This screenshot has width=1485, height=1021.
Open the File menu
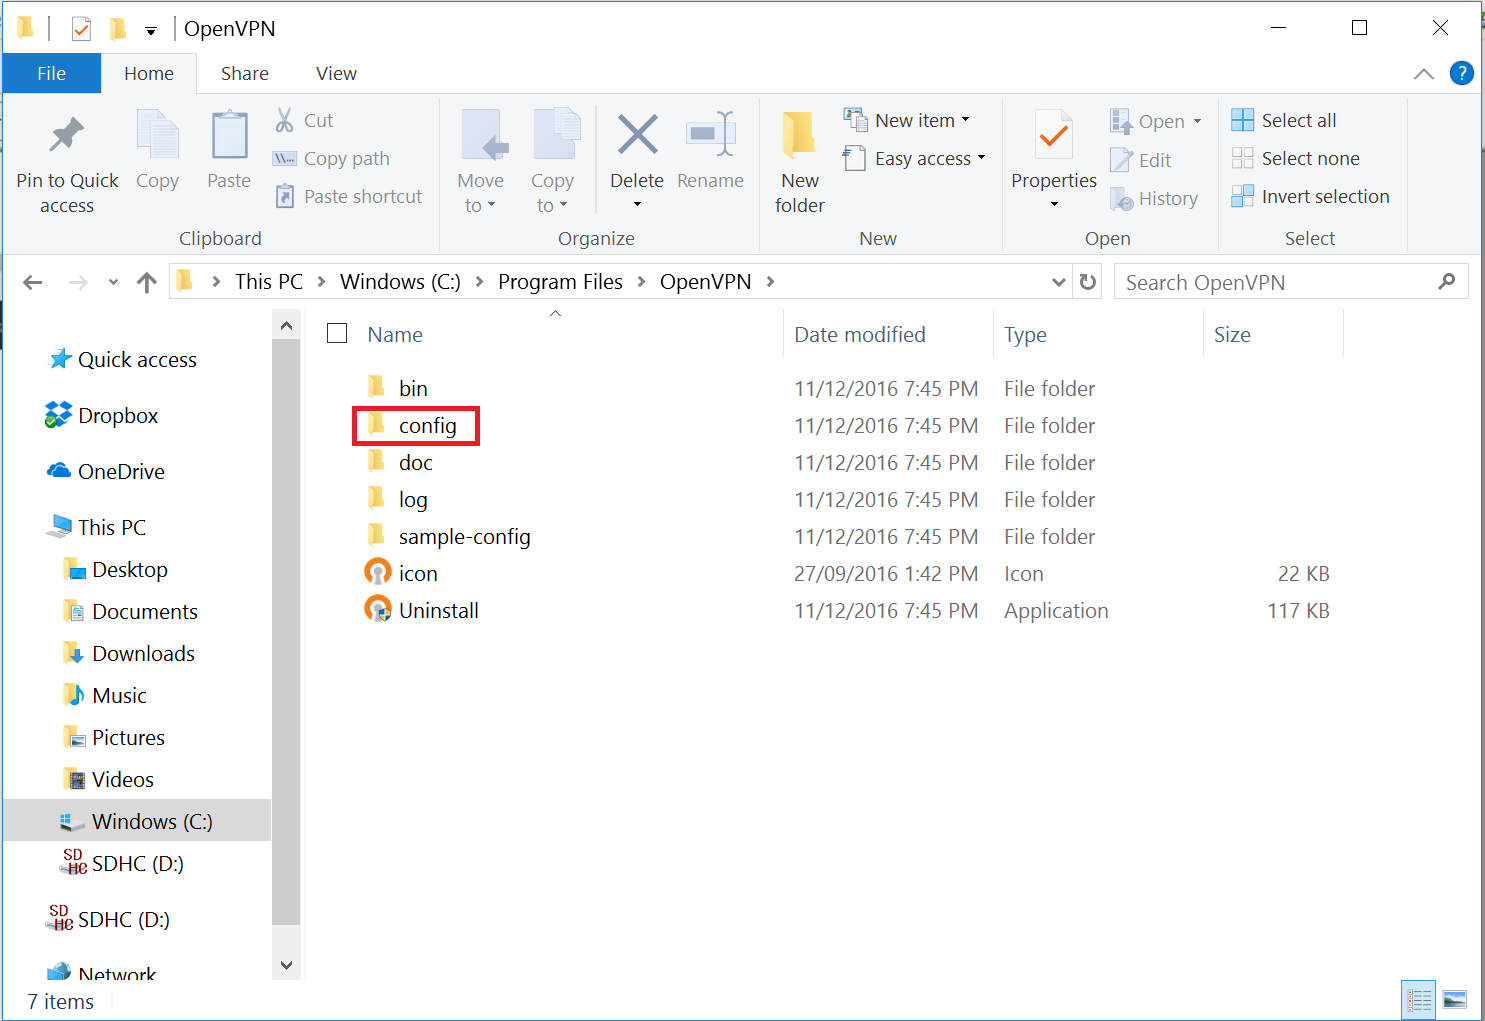point(51,74)
